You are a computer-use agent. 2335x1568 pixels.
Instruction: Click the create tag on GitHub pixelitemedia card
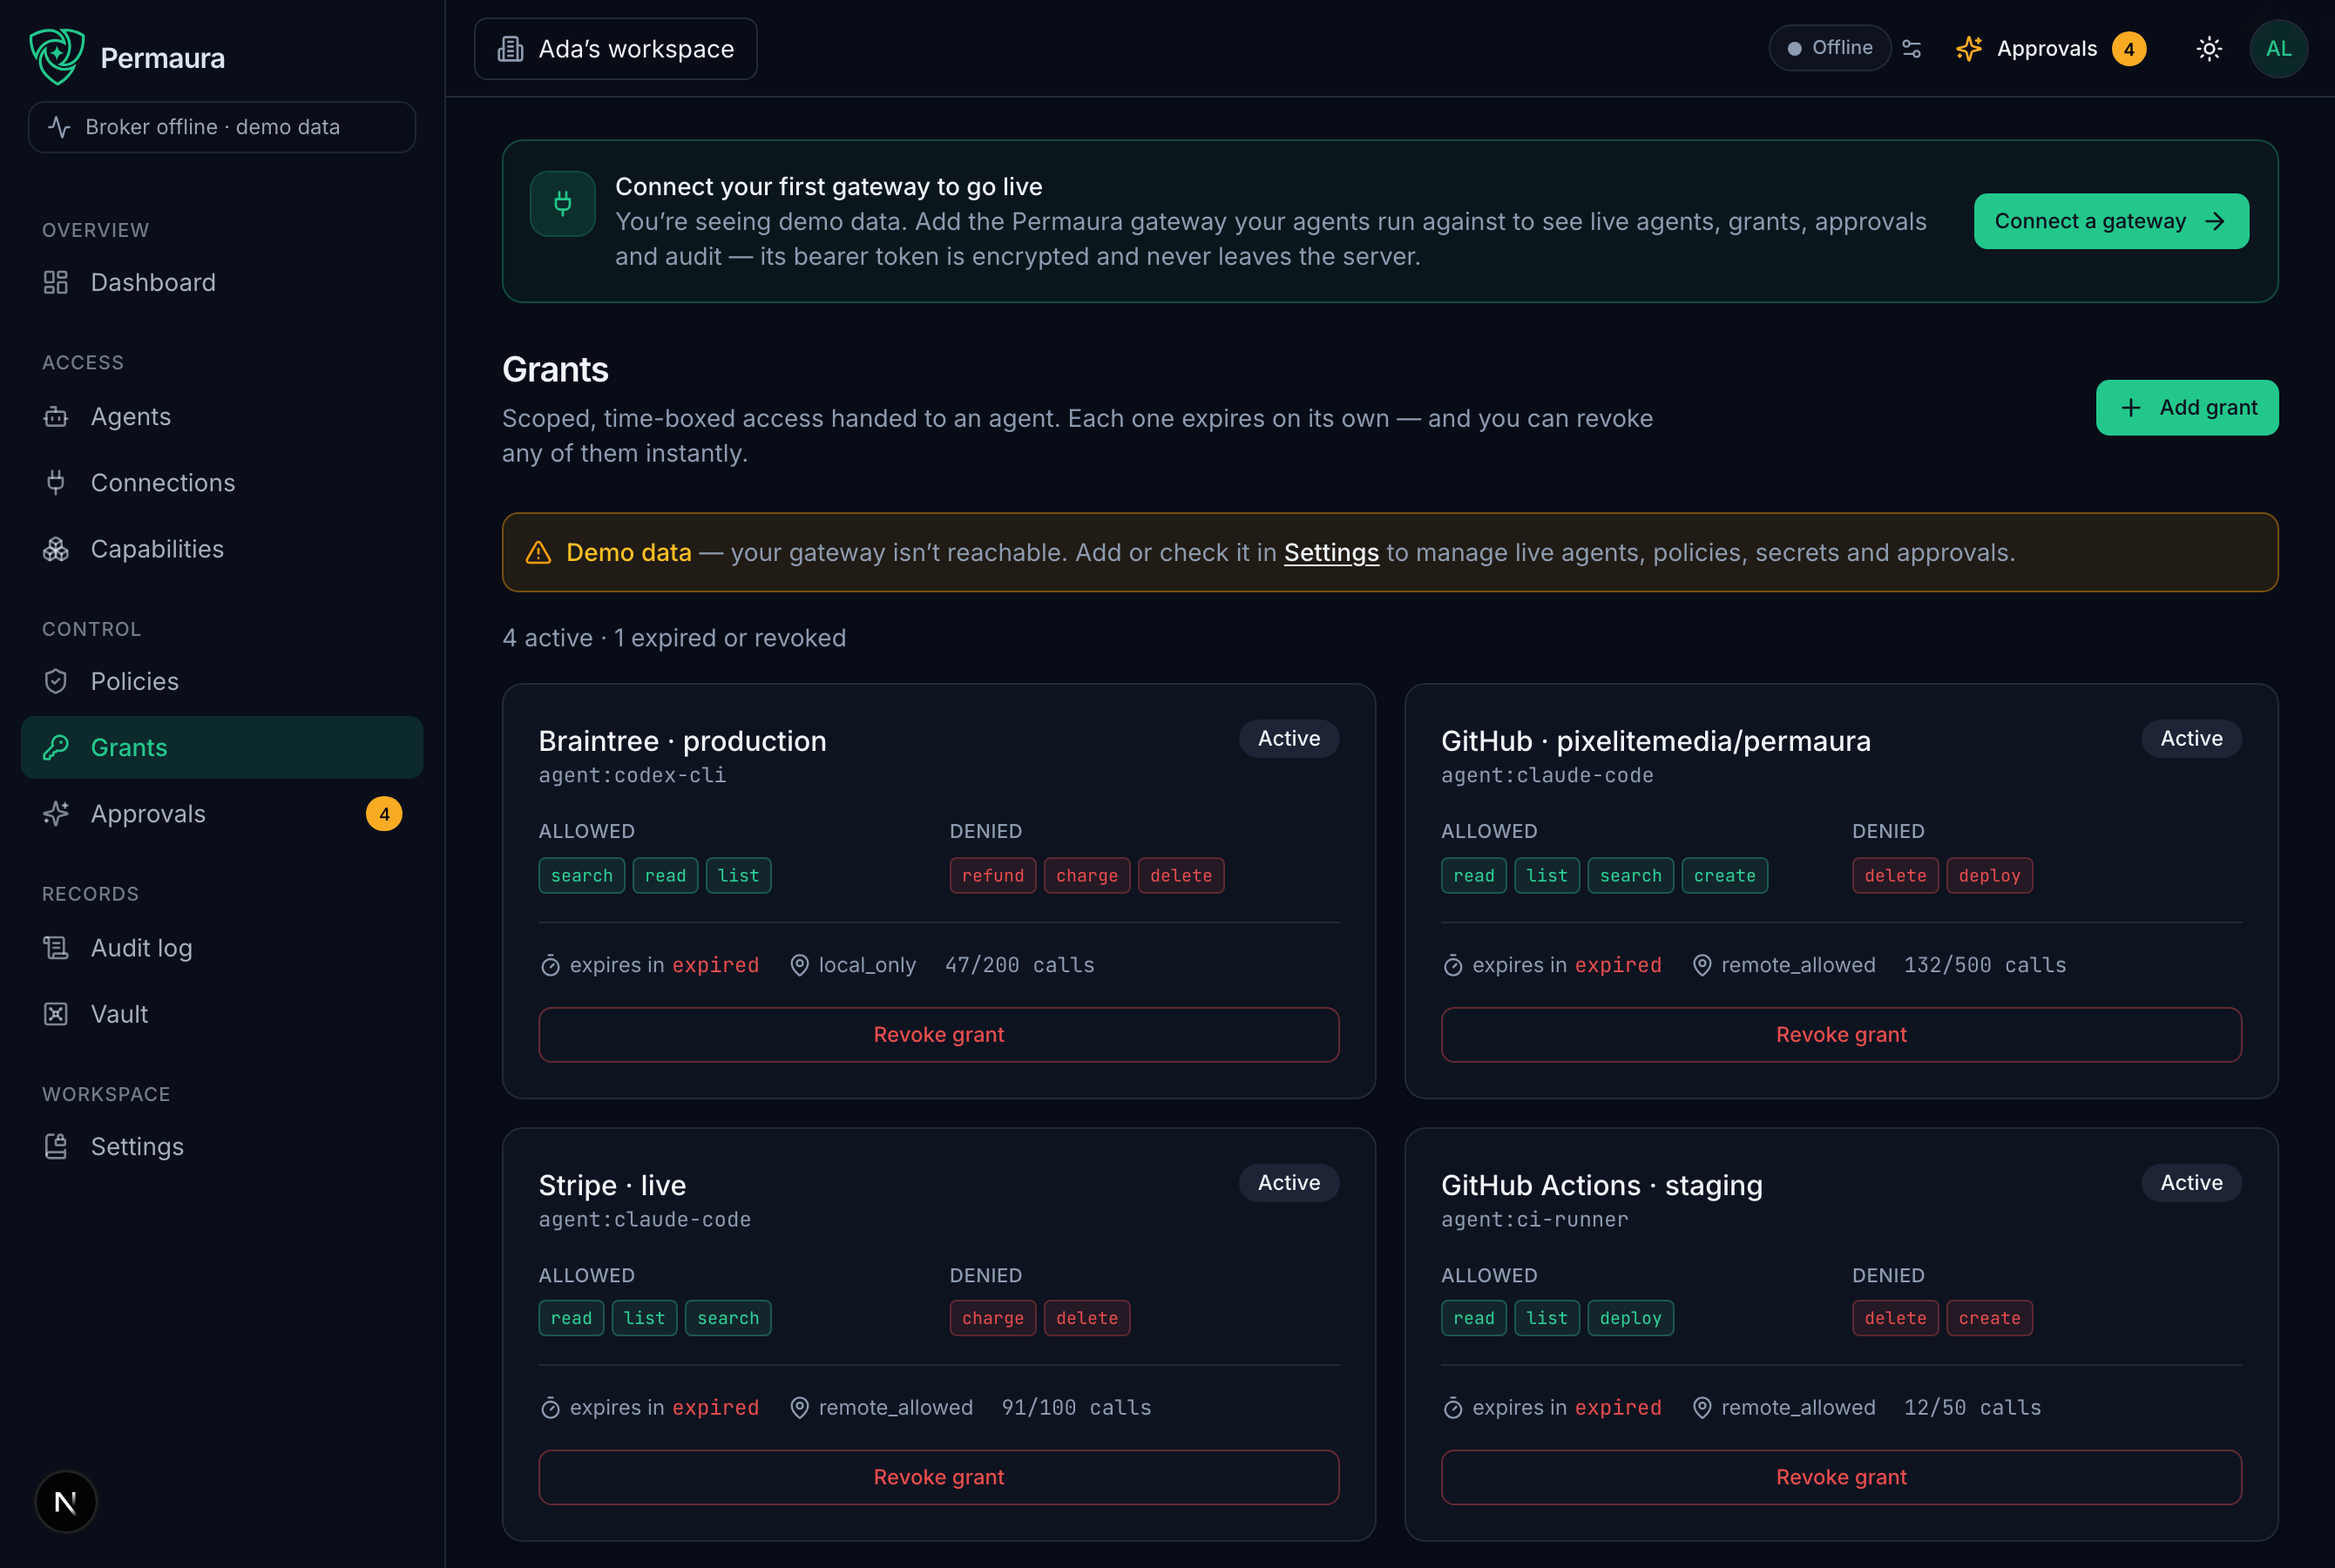pos(1724,875)
